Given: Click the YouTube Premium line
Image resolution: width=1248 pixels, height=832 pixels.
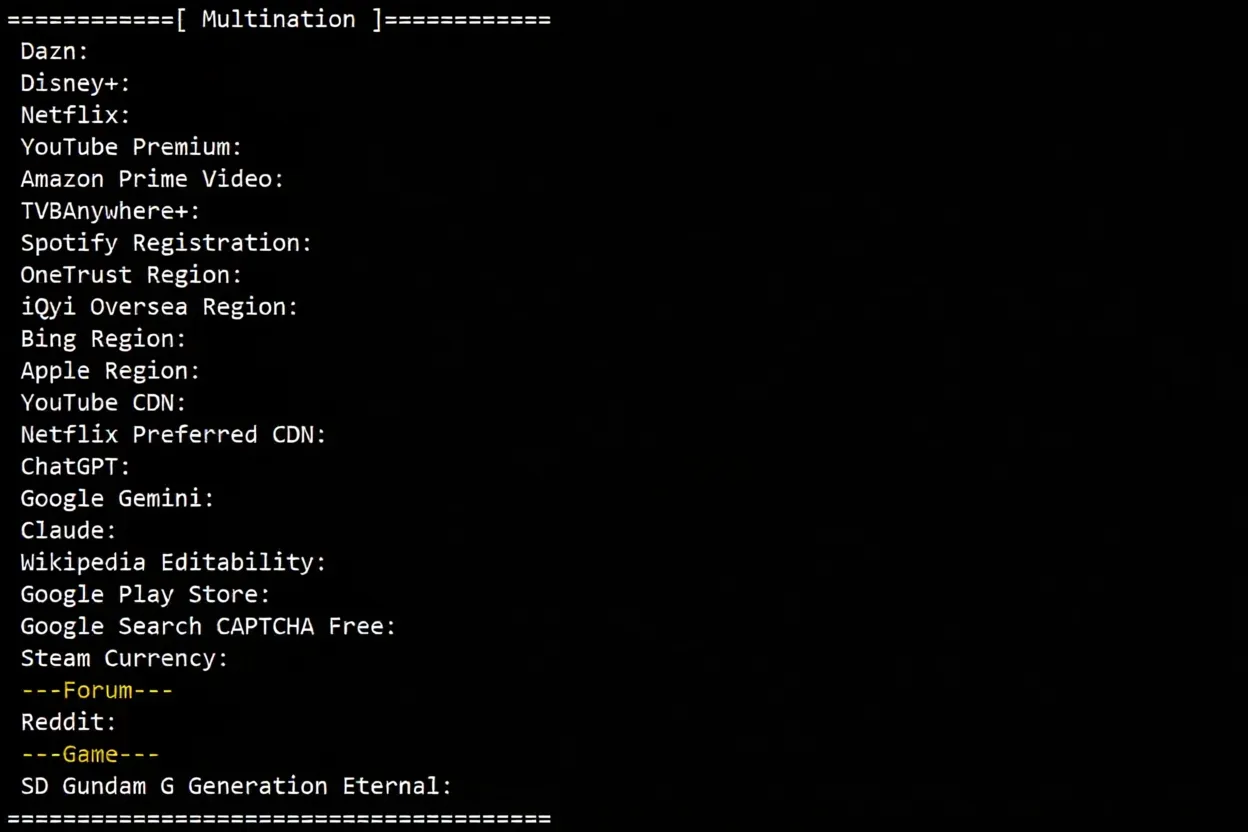Looking at the screenshot, I should (132, 147).
